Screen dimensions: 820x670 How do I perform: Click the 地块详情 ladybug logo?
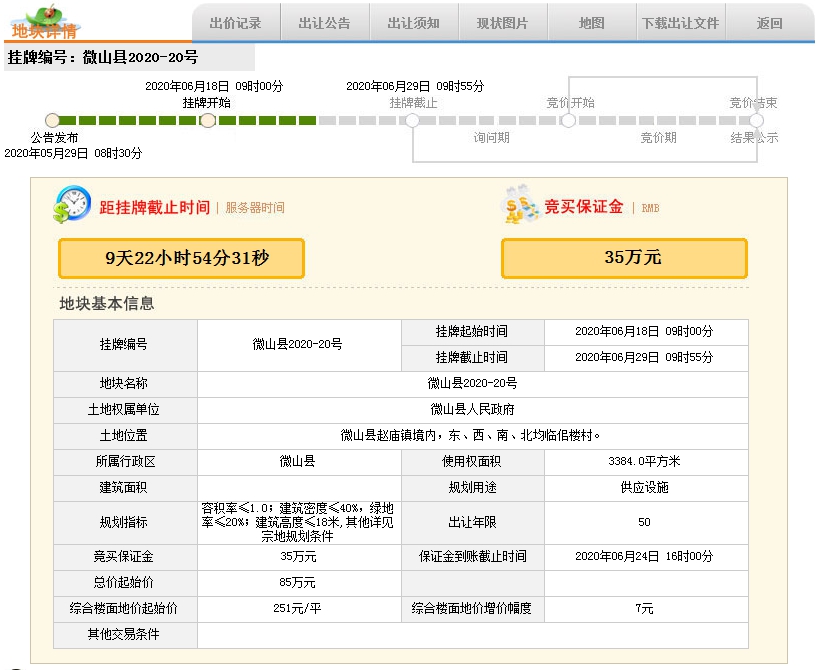click(44, 22)
